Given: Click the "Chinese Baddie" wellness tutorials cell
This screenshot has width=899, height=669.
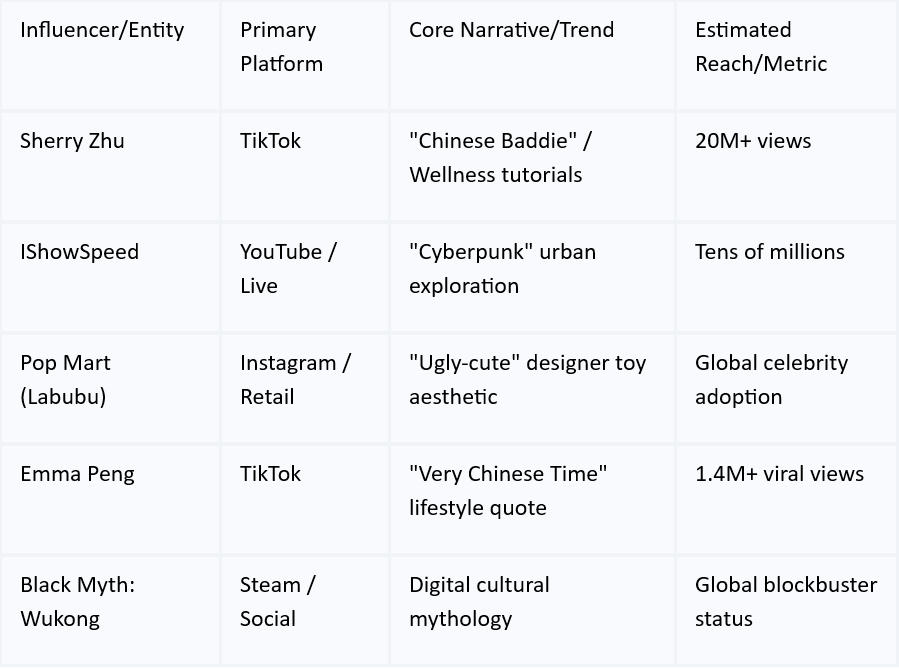Looking at the screenshot, I should (500, 158).
